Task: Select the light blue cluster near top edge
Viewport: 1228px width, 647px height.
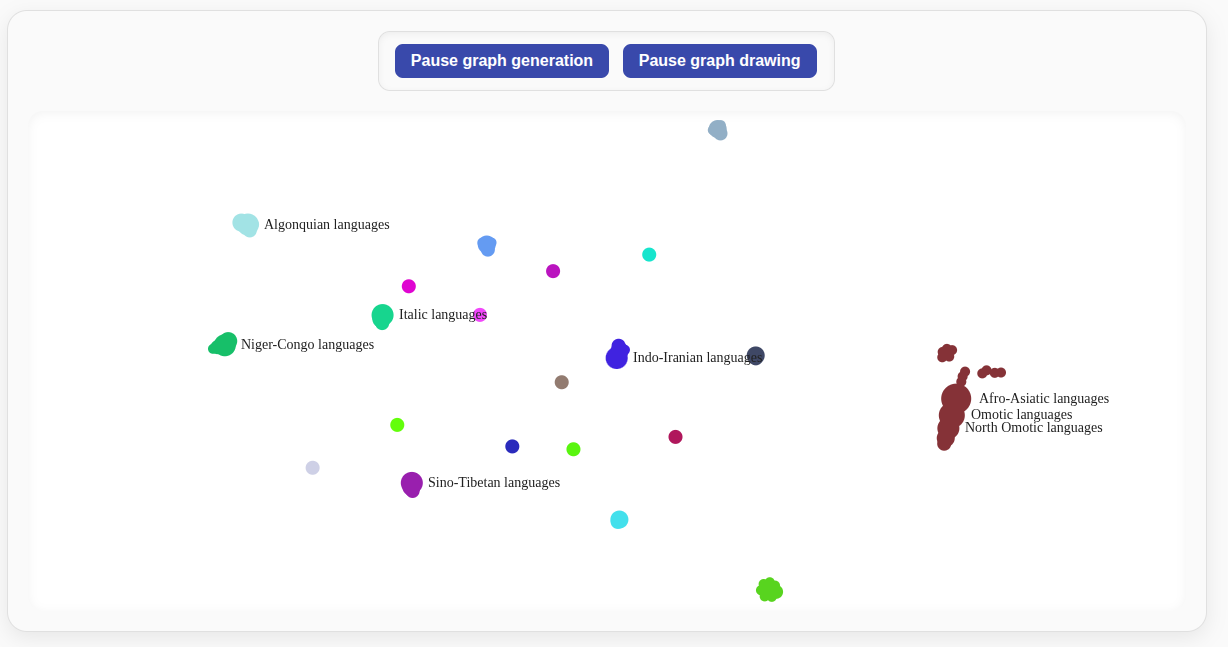Action: pos(717,129)
